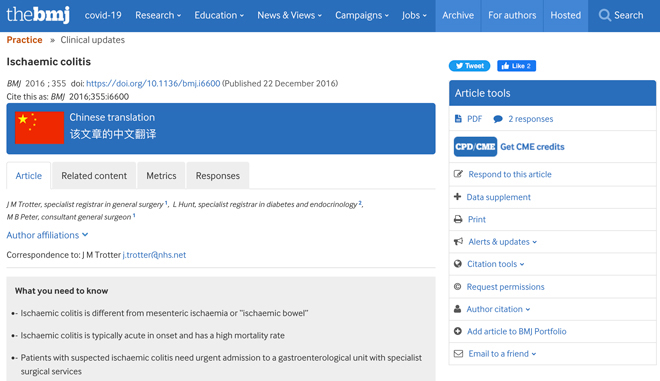This screenshot has height=381, width=660.
Task: Open the News & Views dropdown
Action: click(290, 15)
